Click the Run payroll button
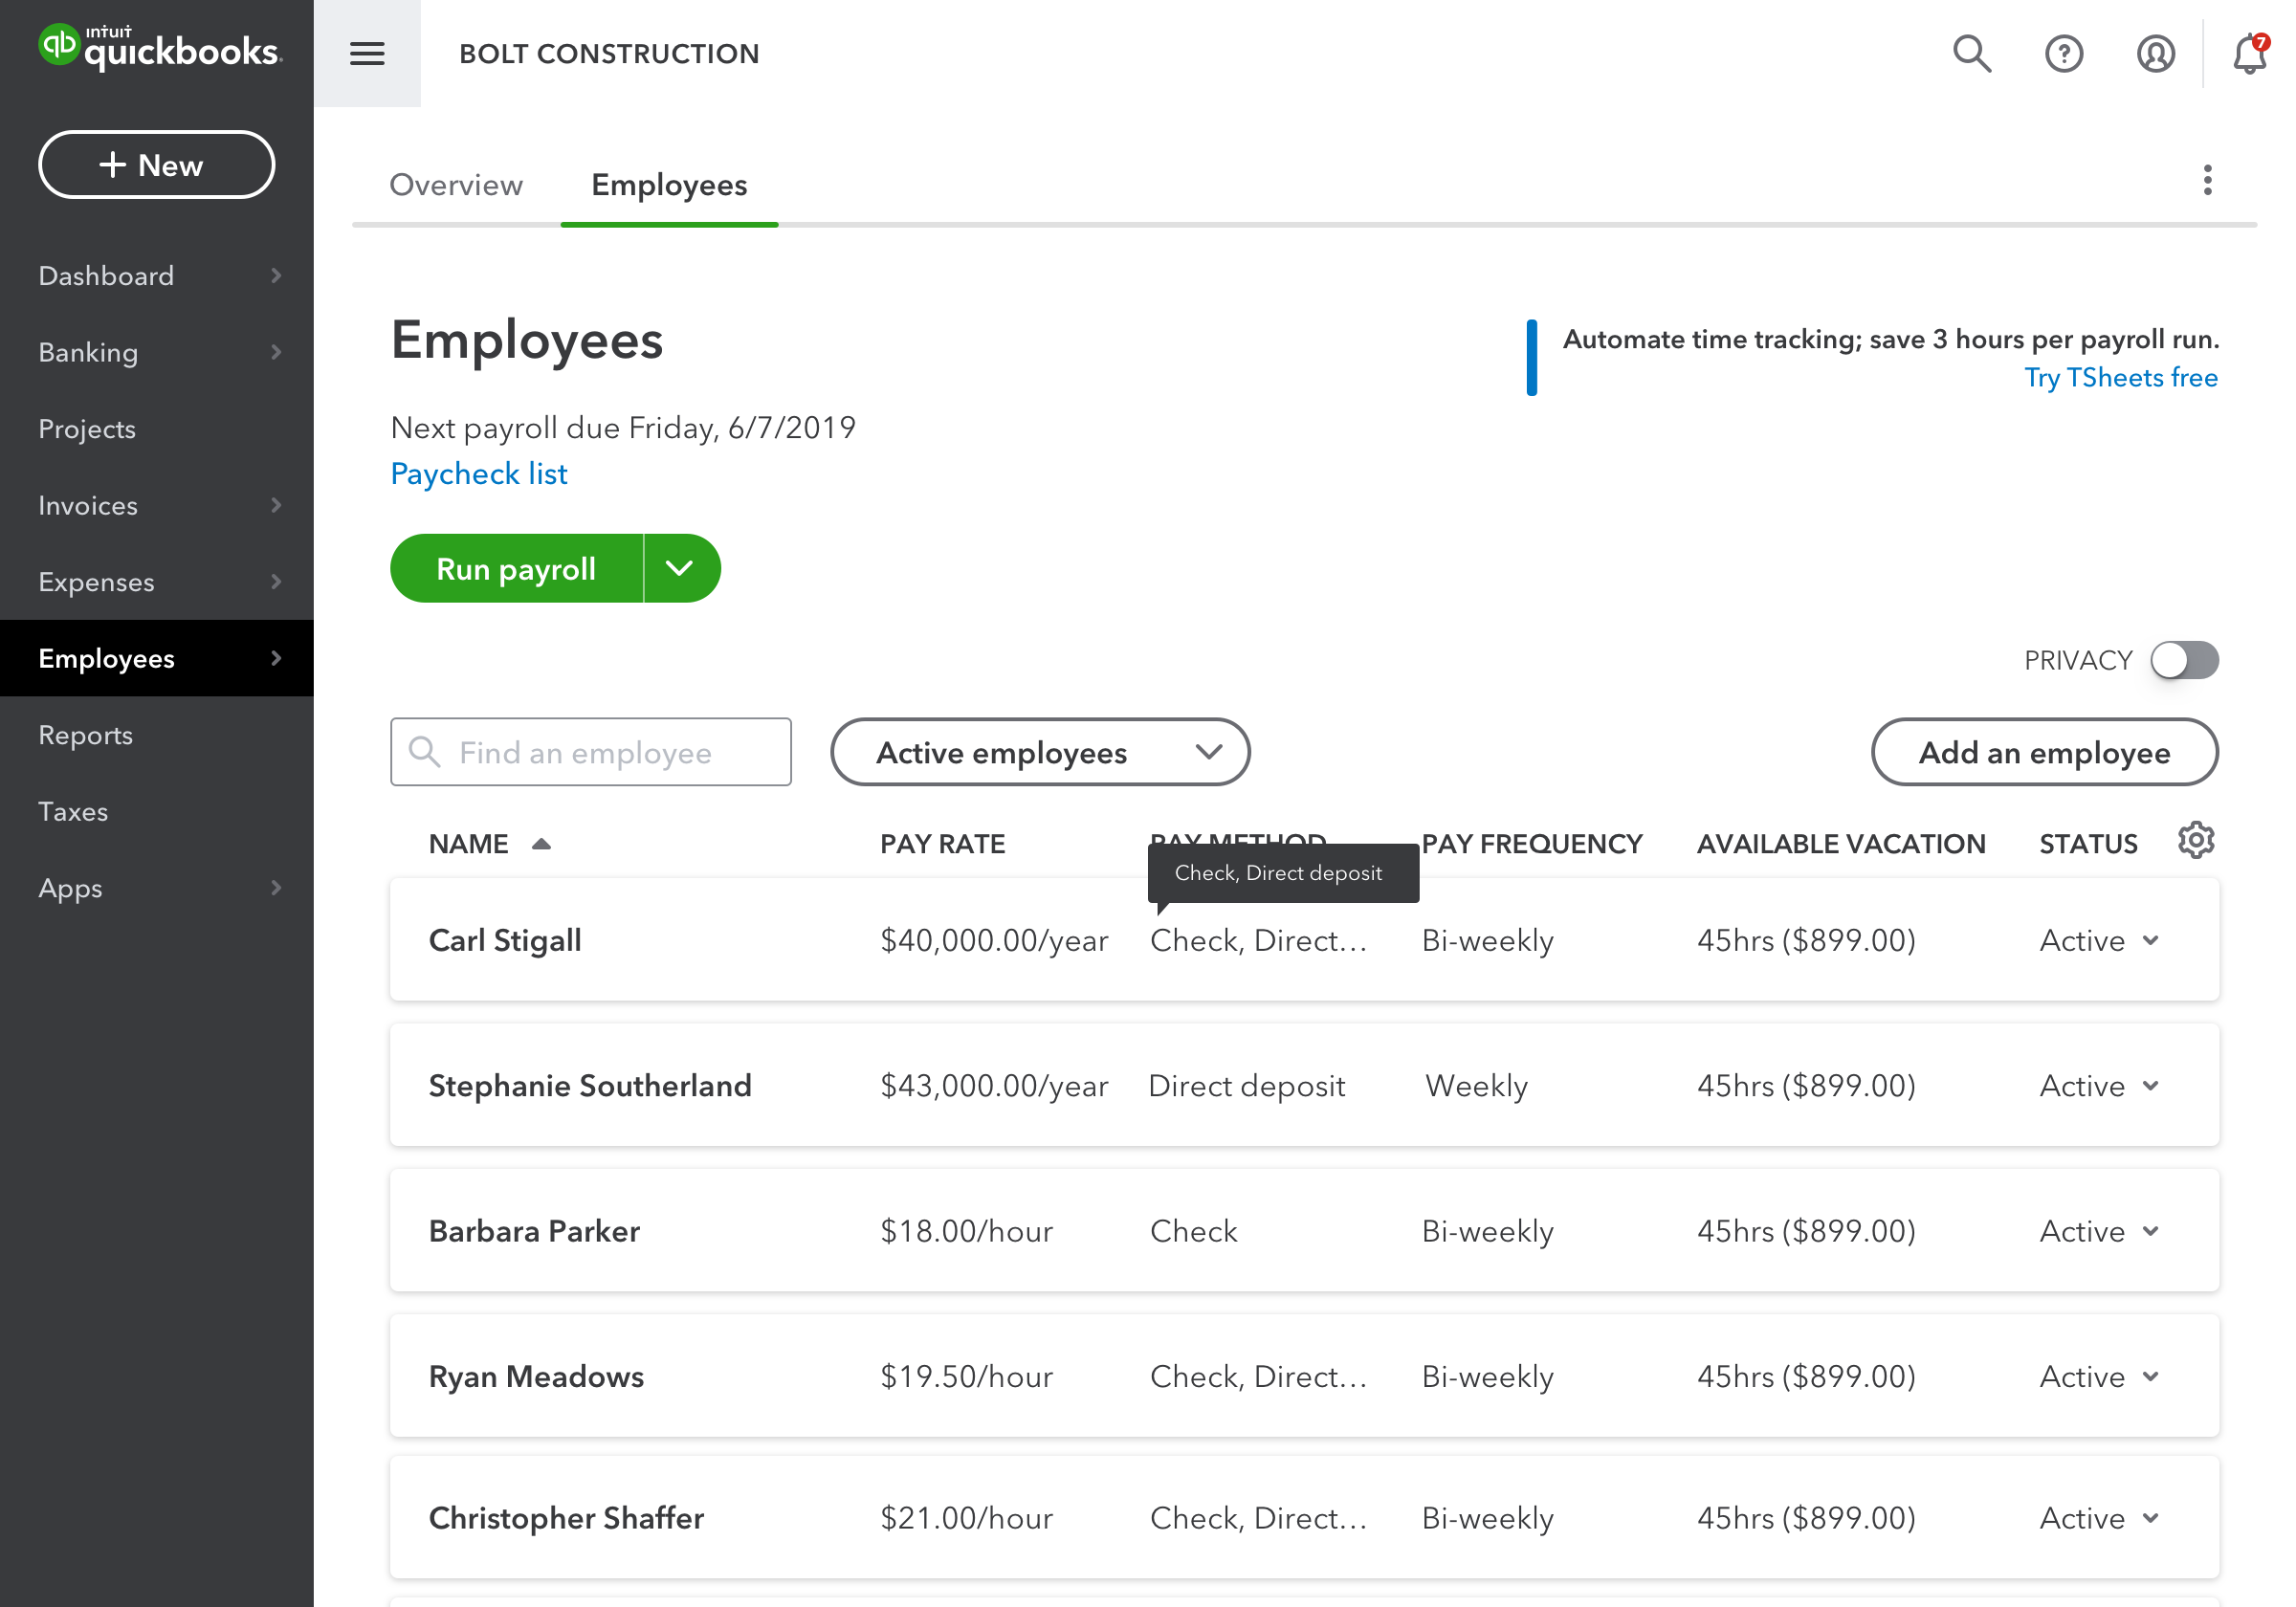 point(516,569)
